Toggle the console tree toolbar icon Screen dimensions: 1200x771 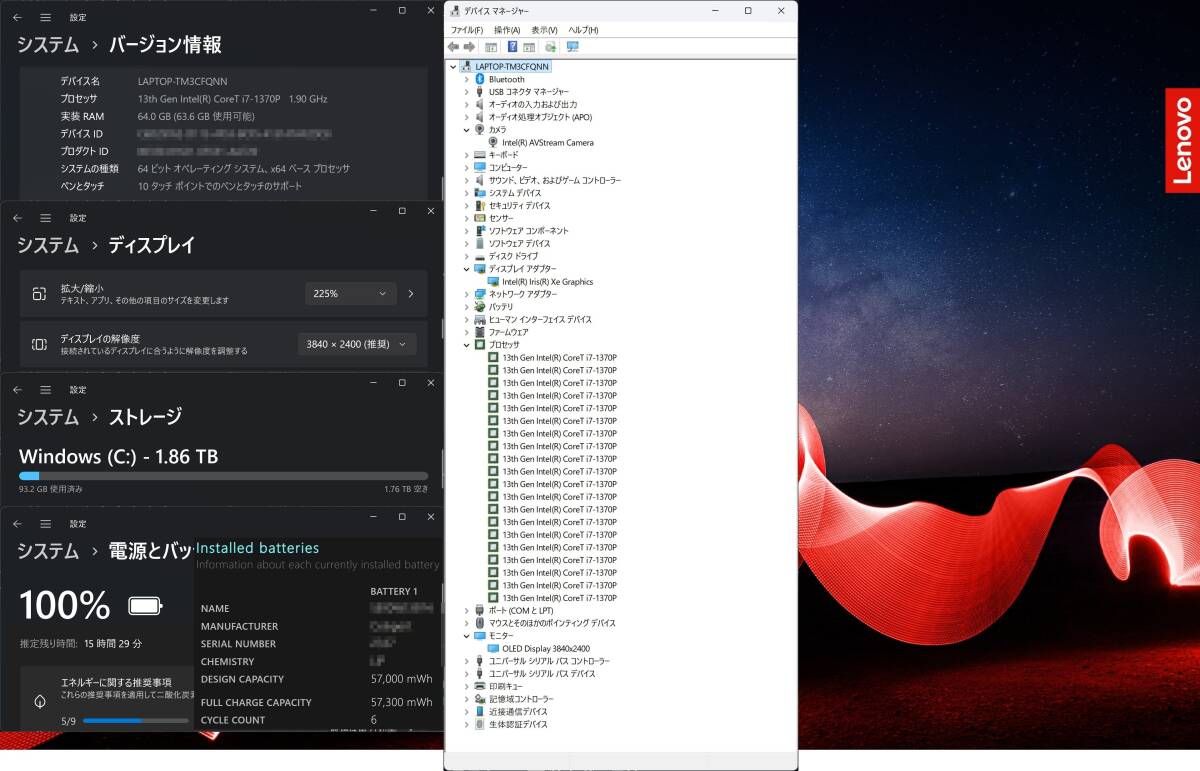[x=491, y=47]
